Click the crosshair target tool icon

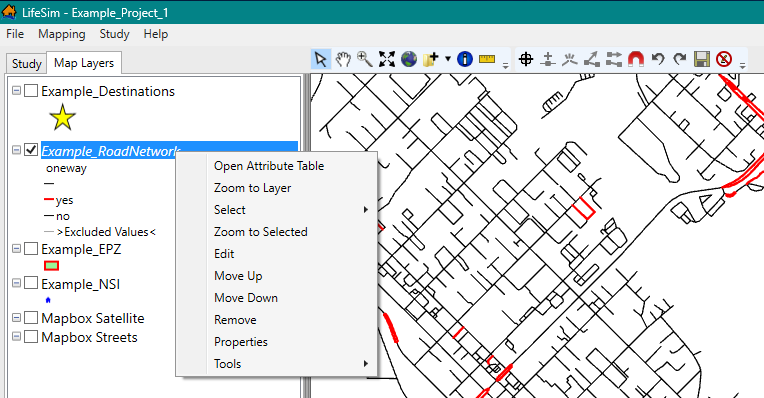point(526,59)
